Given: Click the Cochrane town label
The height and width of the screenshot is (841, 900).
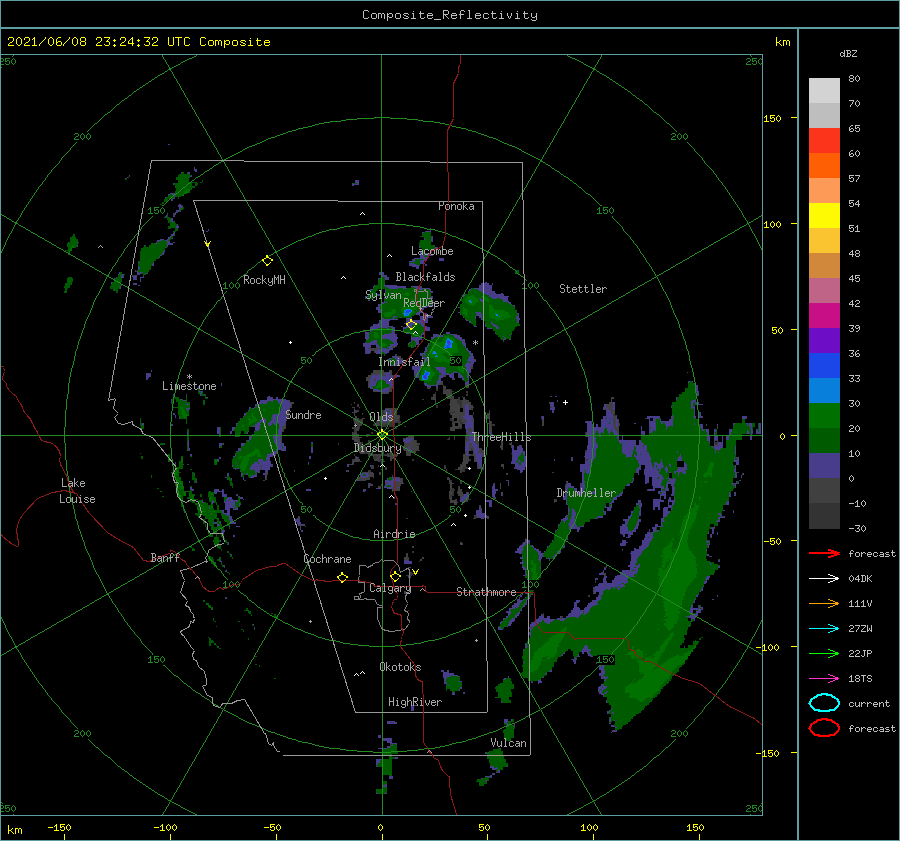Looking at the screenshot, I should (327, 559).
